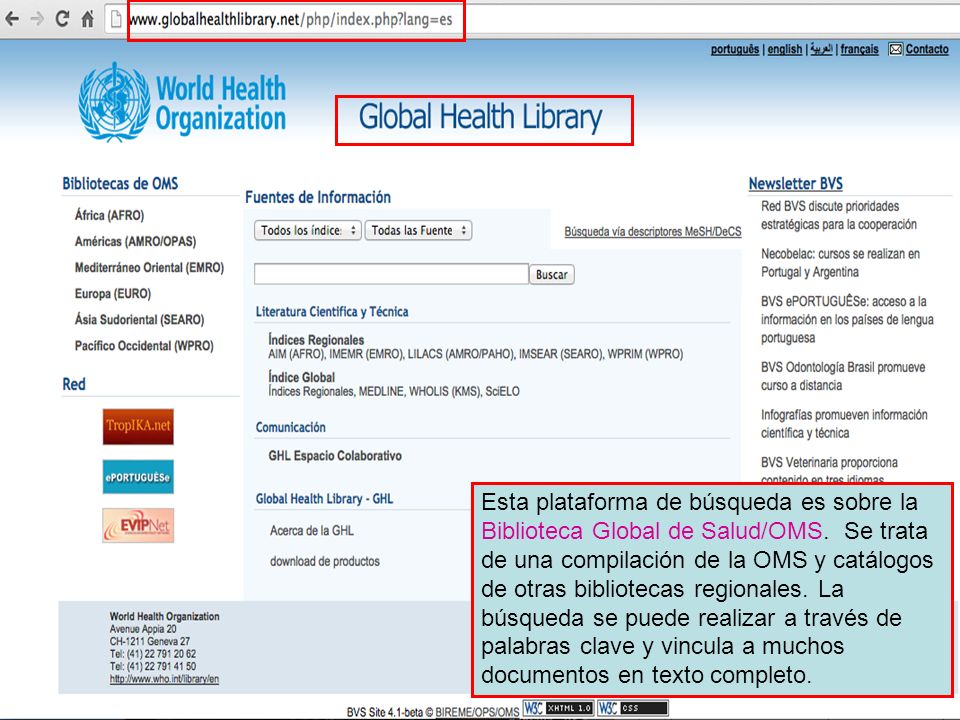
Task: Open the www.who.int/library/en footer link
Action: click(164, 679)
